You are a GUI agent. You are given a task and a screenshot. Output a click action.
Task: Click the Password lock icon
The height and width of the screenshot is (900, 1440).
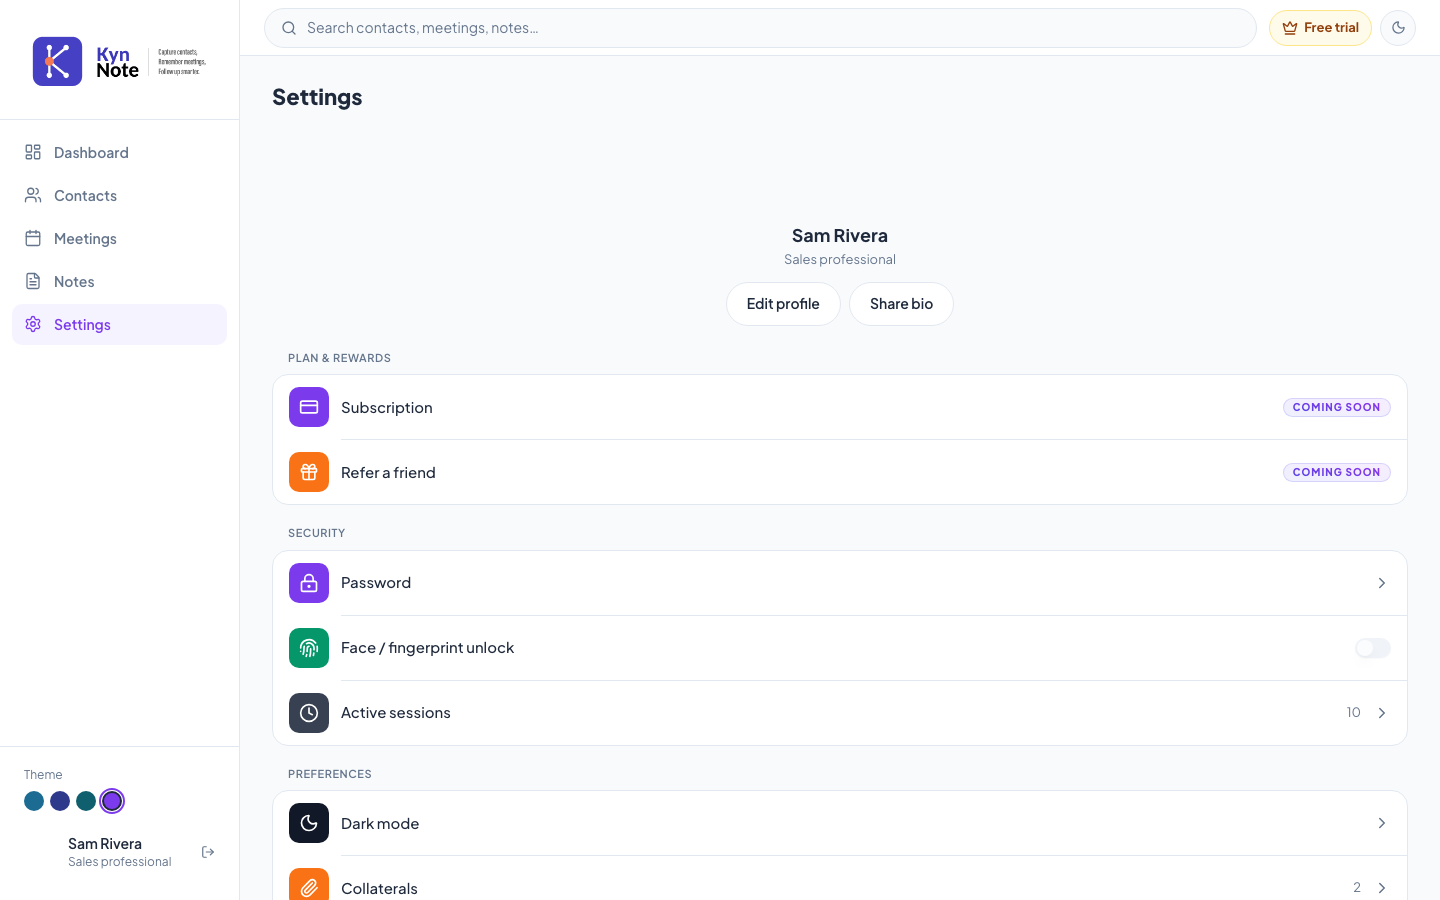click(309, 583)
